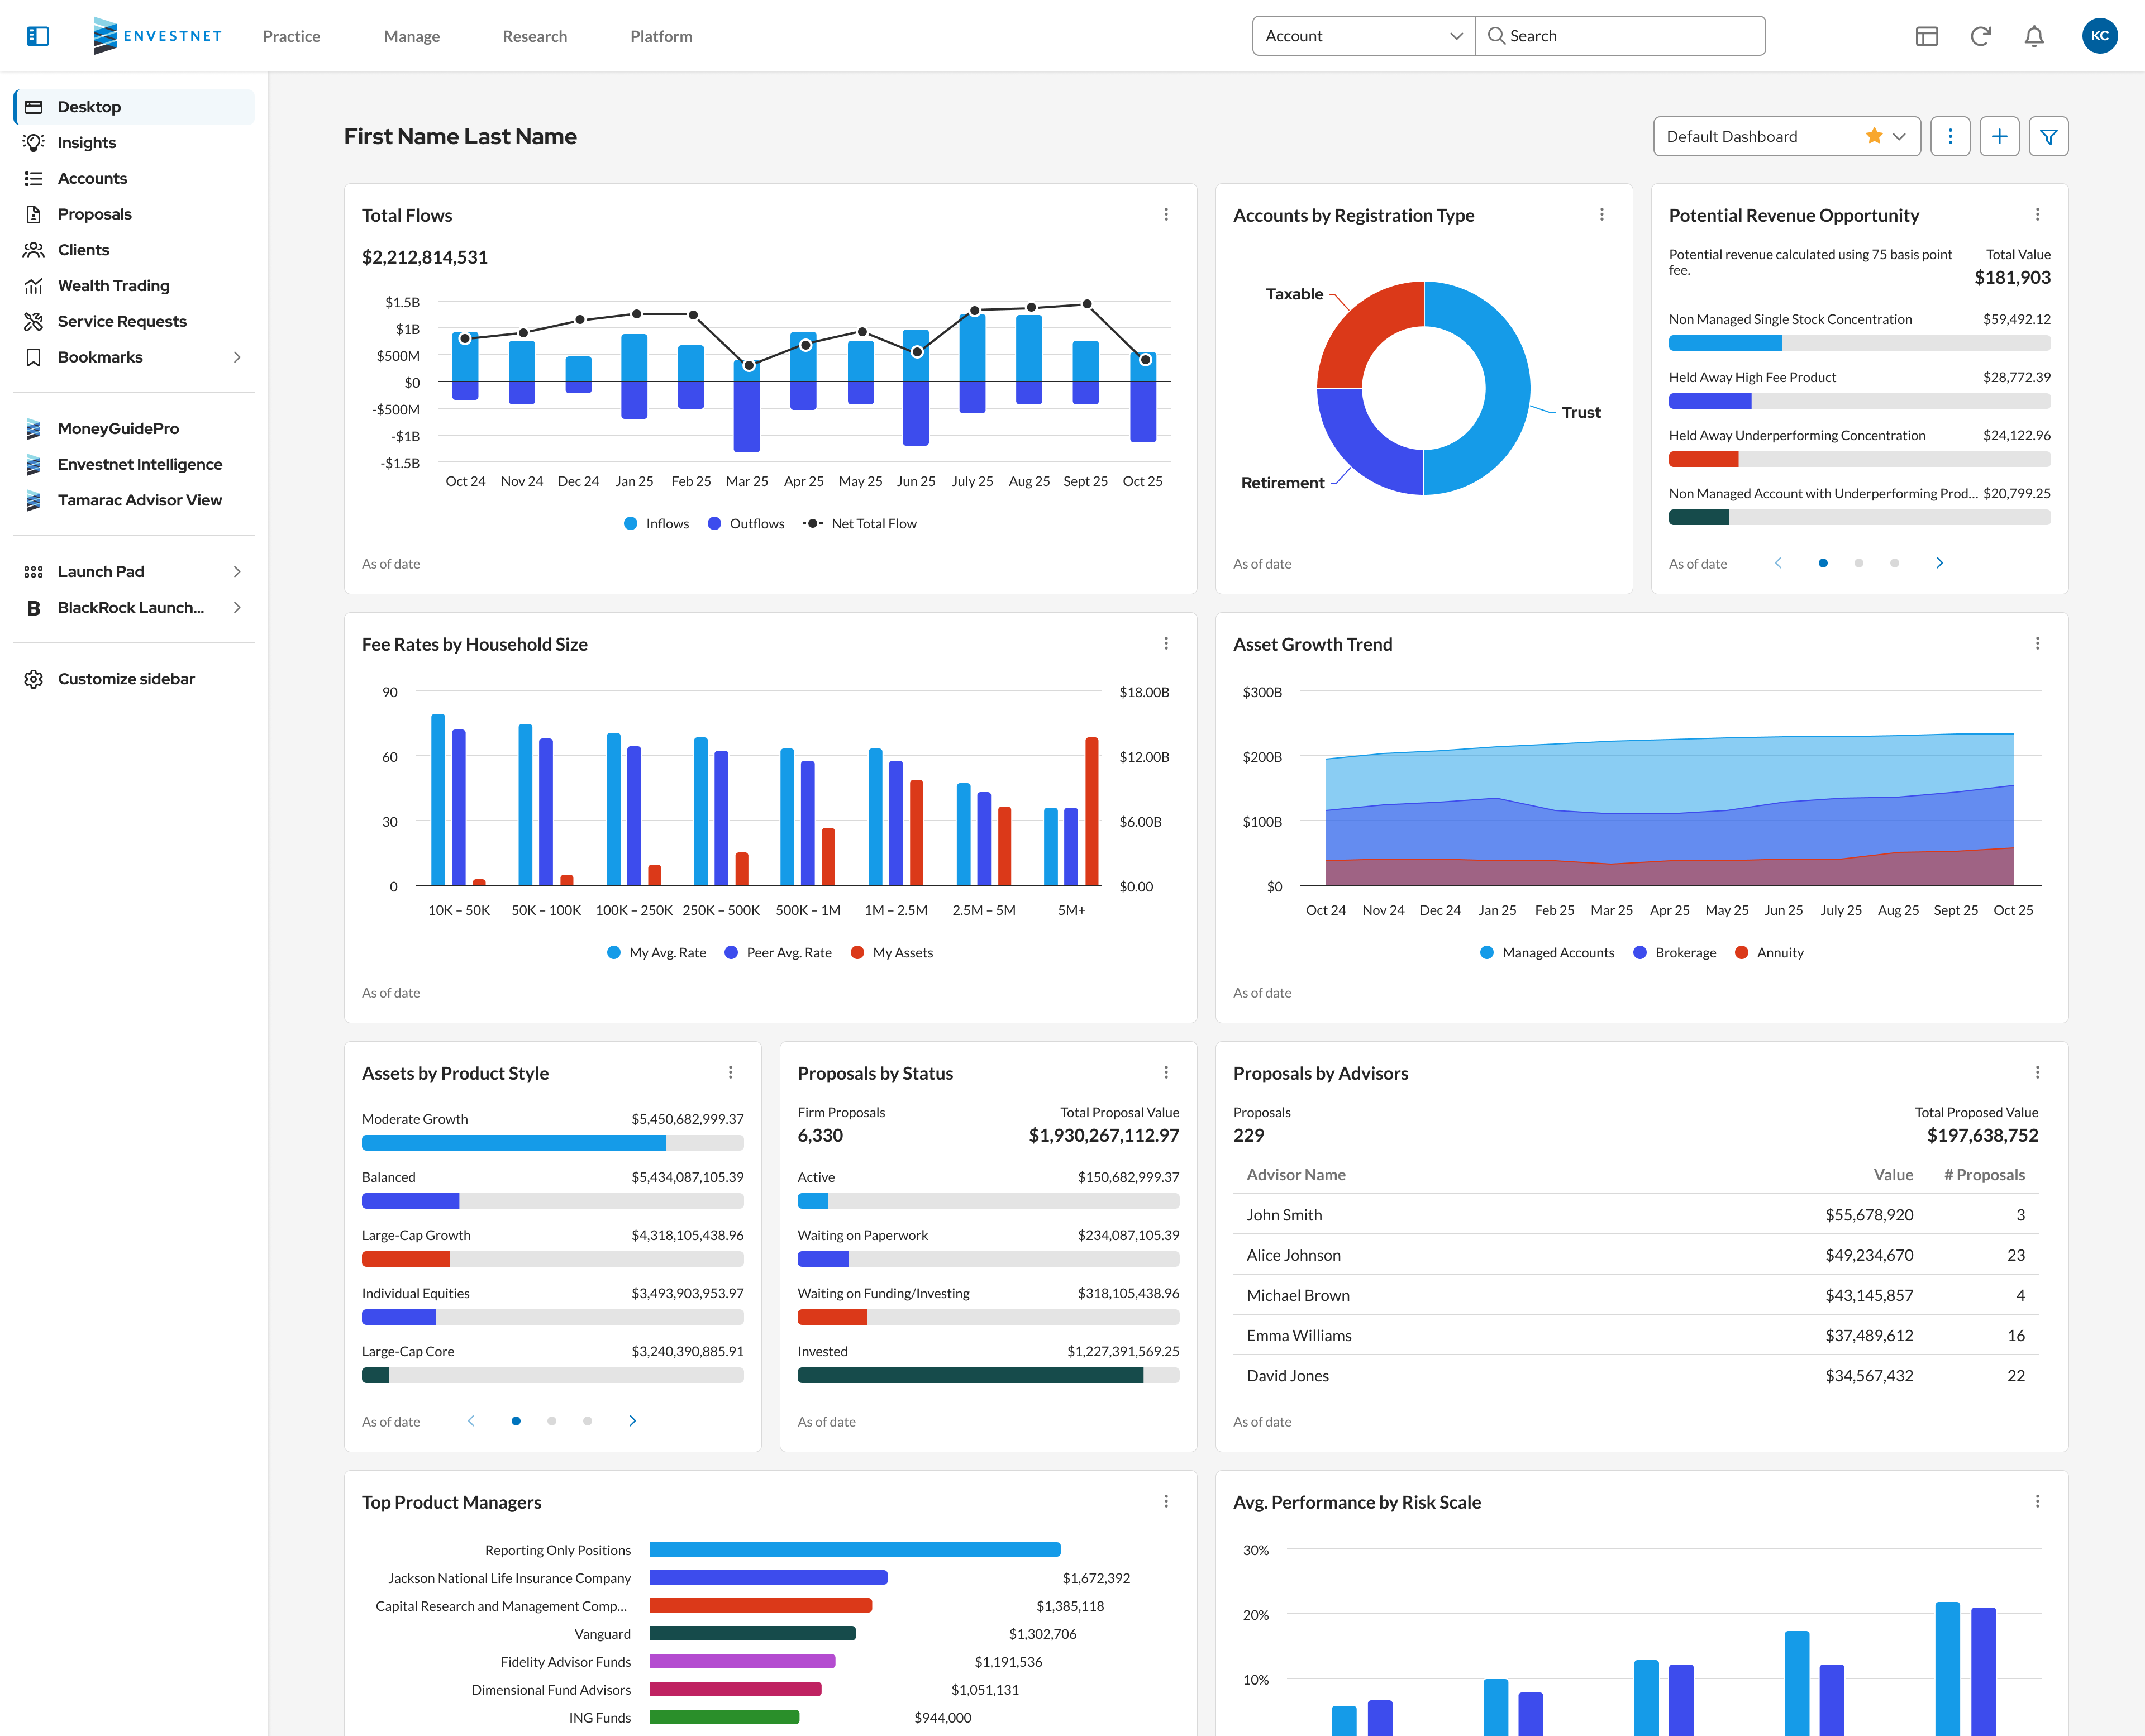Open the Research menu

(534, 36)
